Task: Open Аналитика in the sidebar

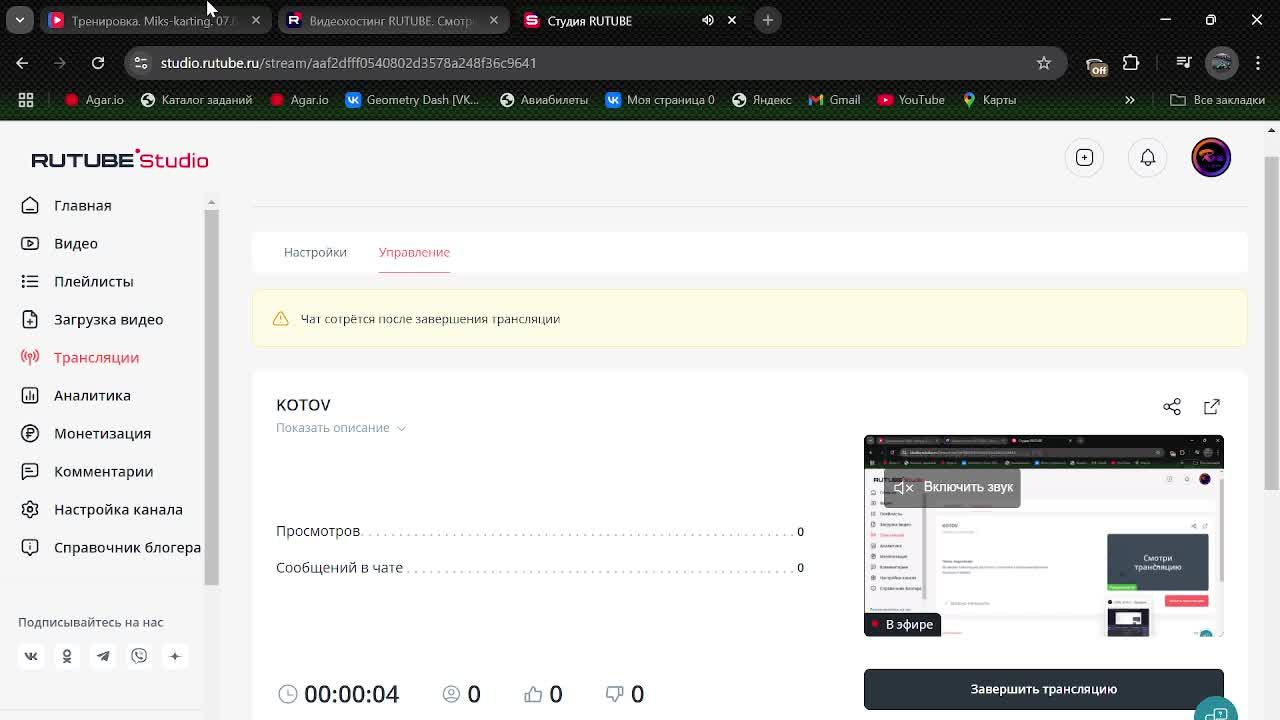Action: 92,395
